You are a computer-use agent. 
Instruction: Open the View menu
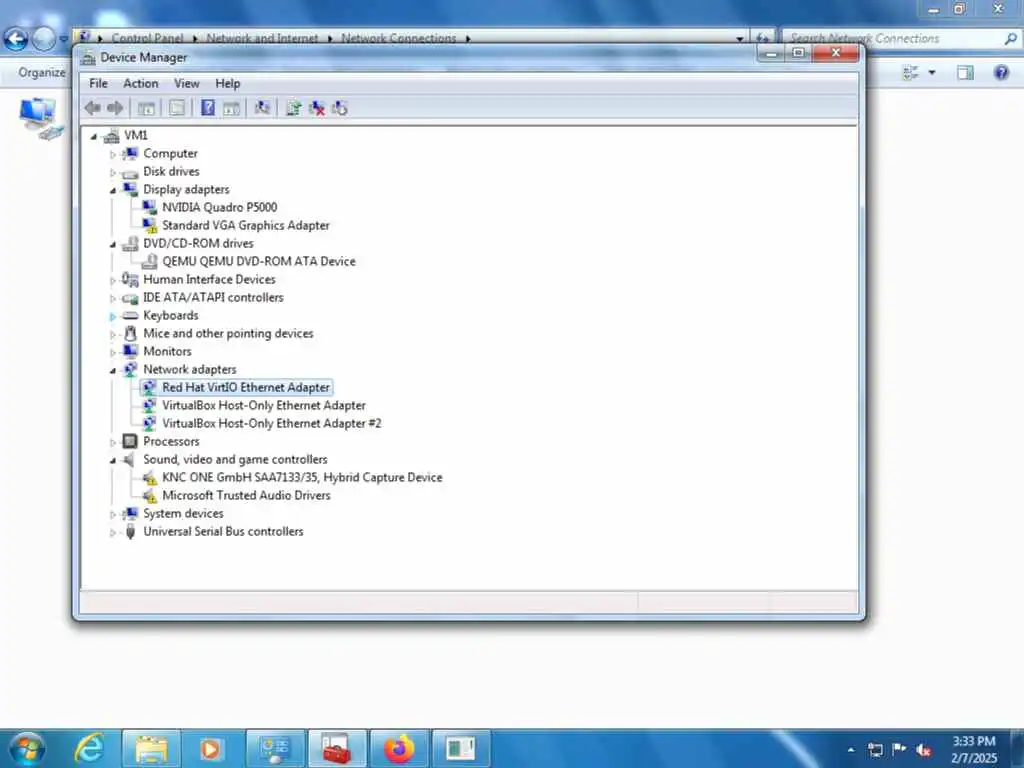pos(187,83)
